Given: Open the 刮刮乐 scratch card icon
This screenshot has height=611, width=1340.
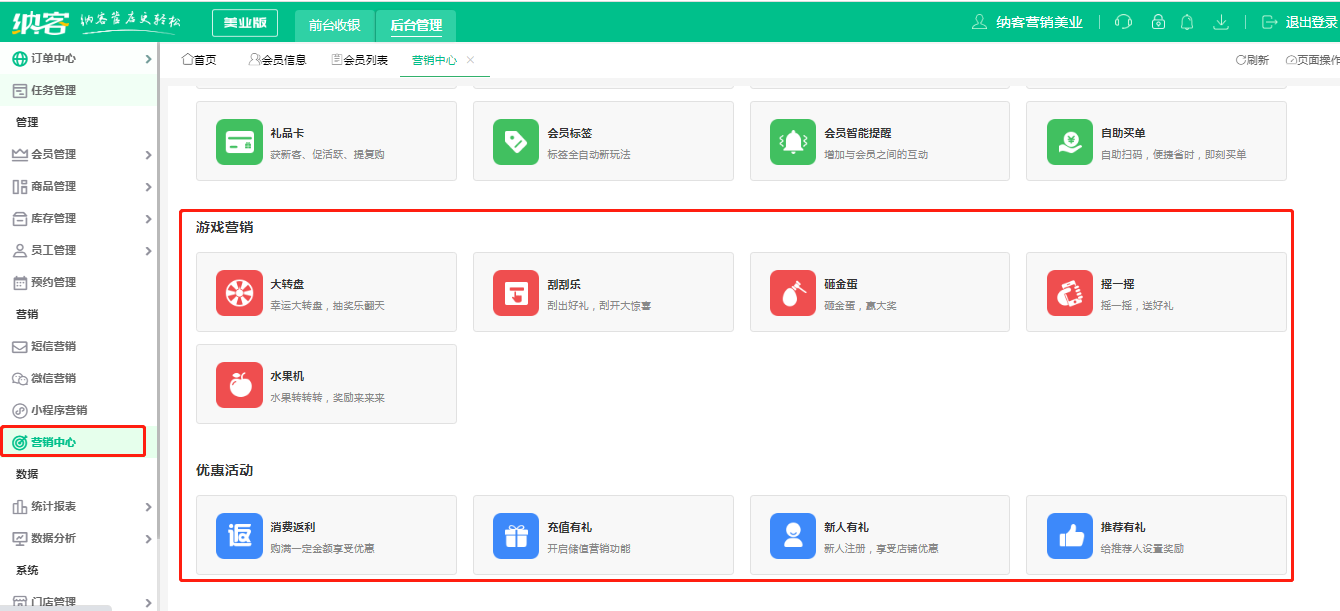Looking at the screenshot, I should coord(516,293).
